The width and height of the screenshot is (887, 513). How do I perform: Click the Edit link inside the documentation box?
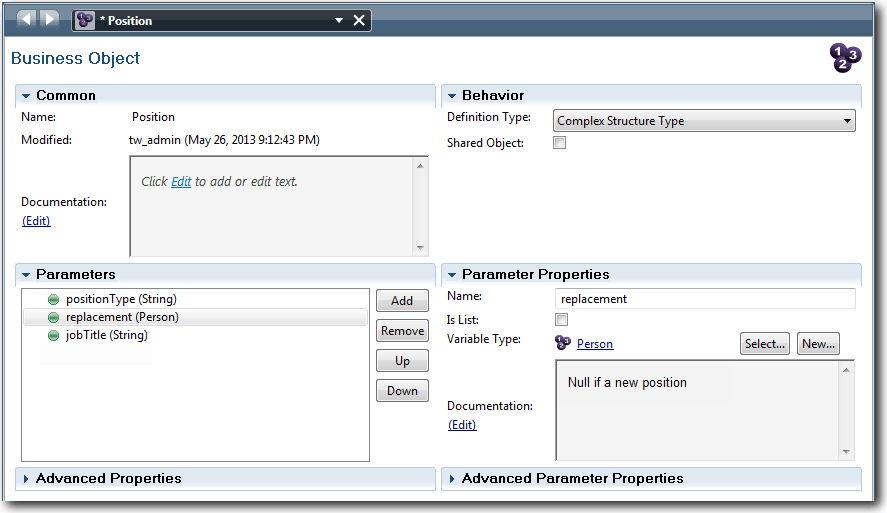click(181, 182)
